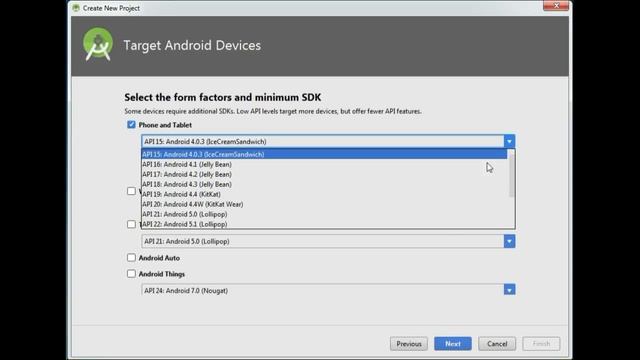Uncheck the Phone and Tablet checkbox
The width and height of the screenshot is (640, 360).
(x=131, y=124)
